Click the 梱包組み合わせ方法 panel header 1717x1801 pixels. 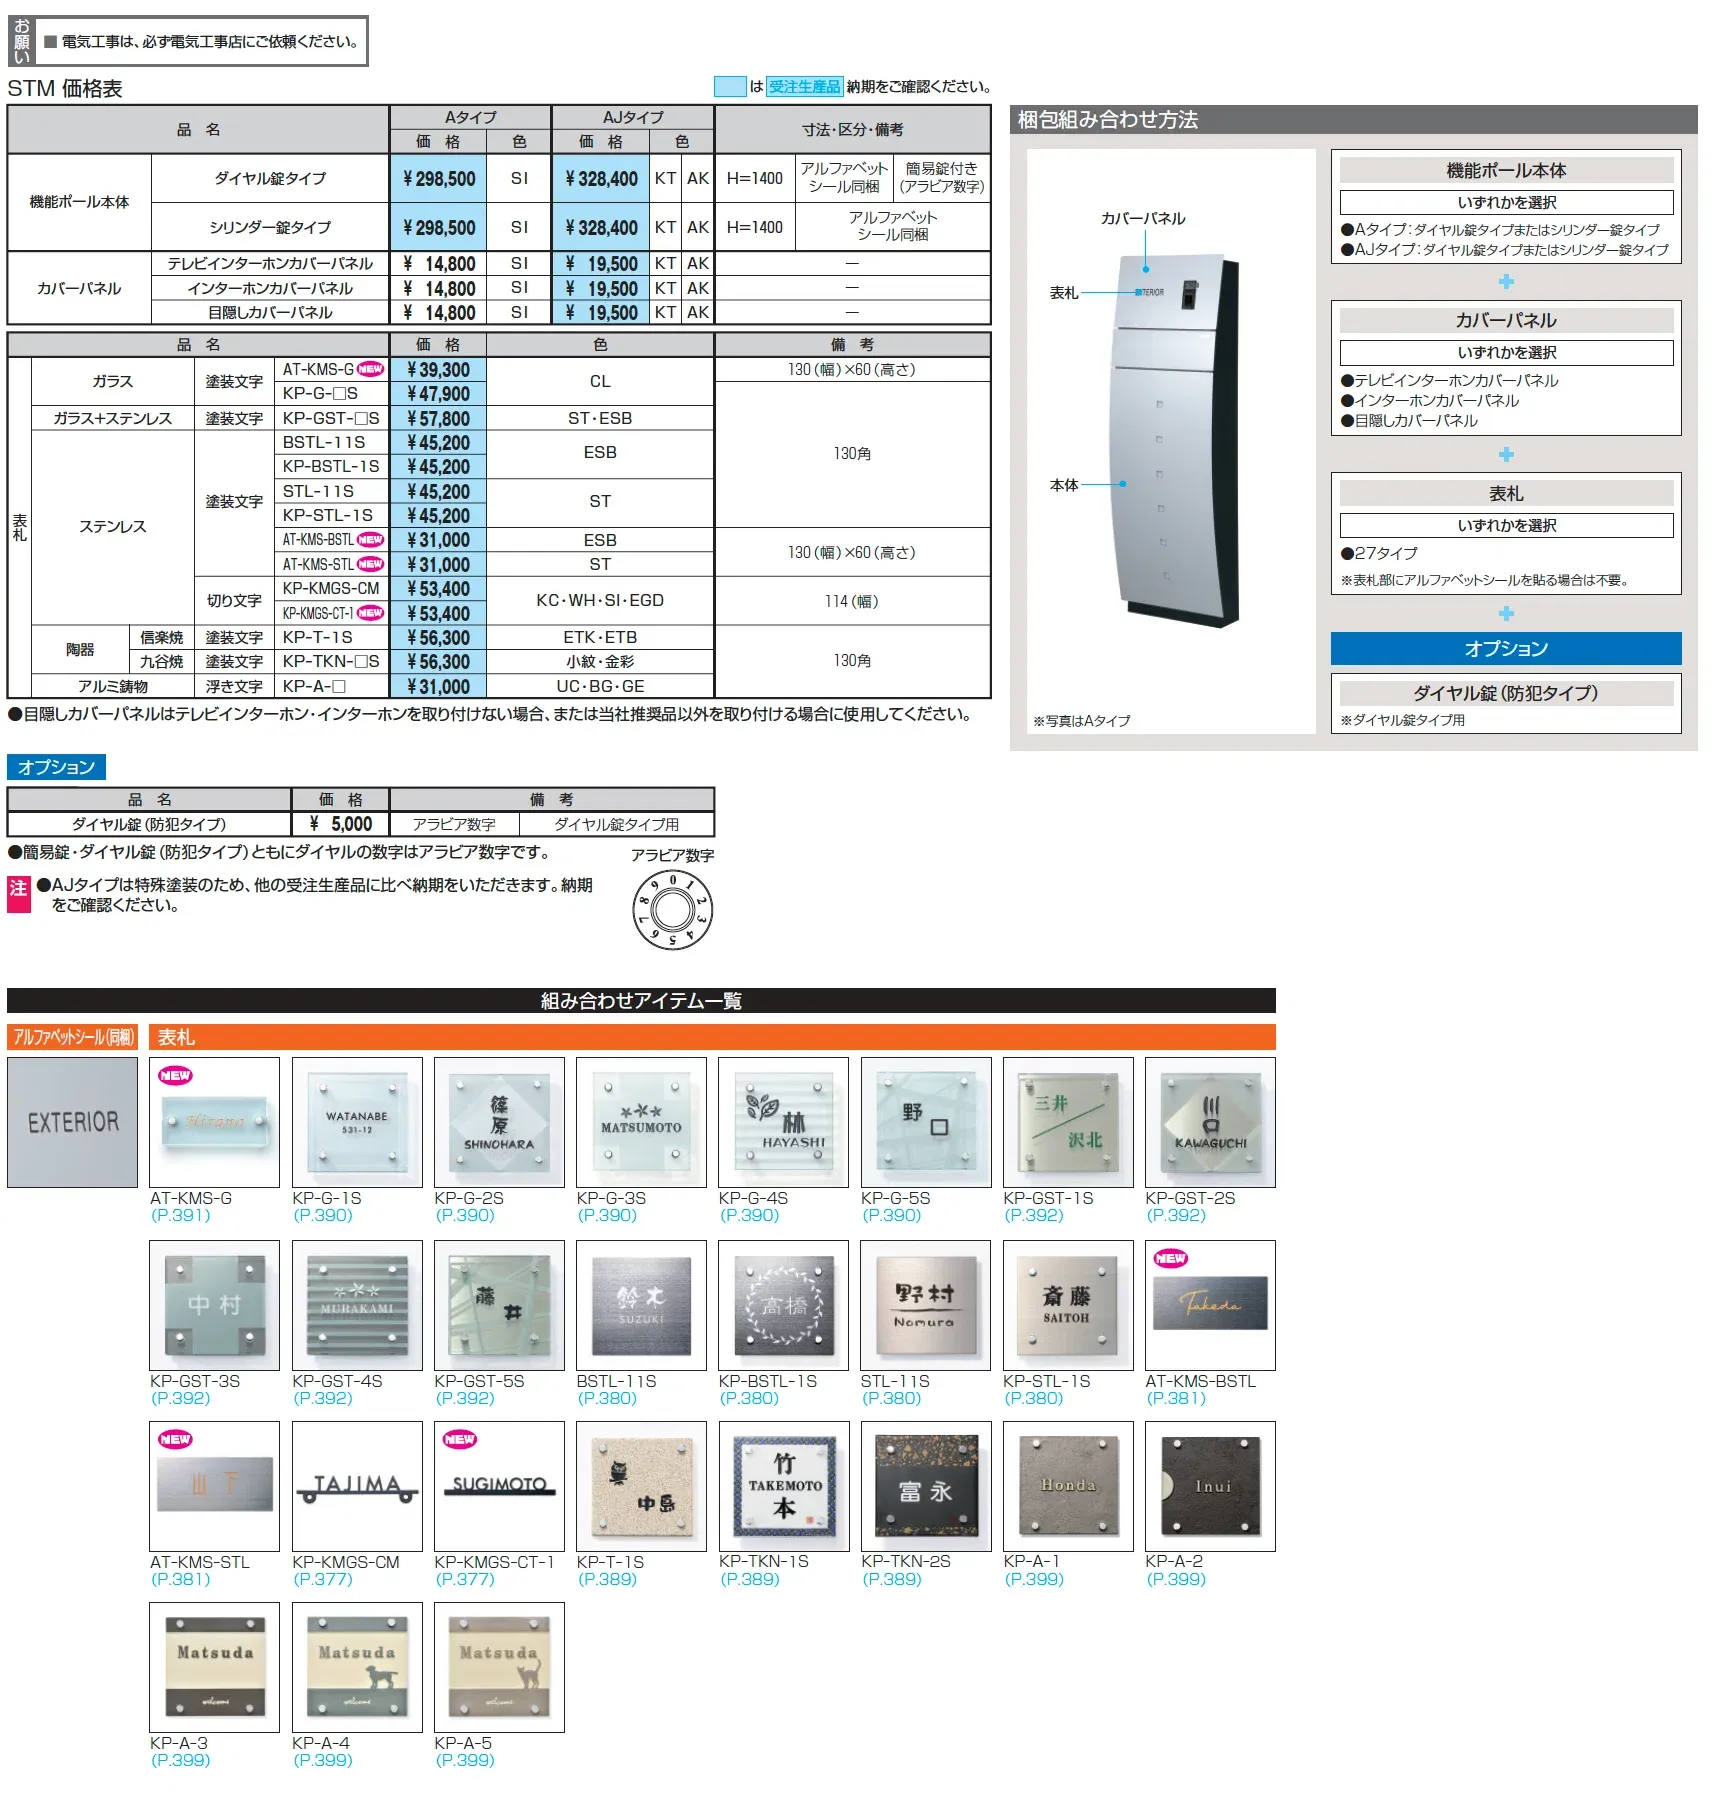1353,120
